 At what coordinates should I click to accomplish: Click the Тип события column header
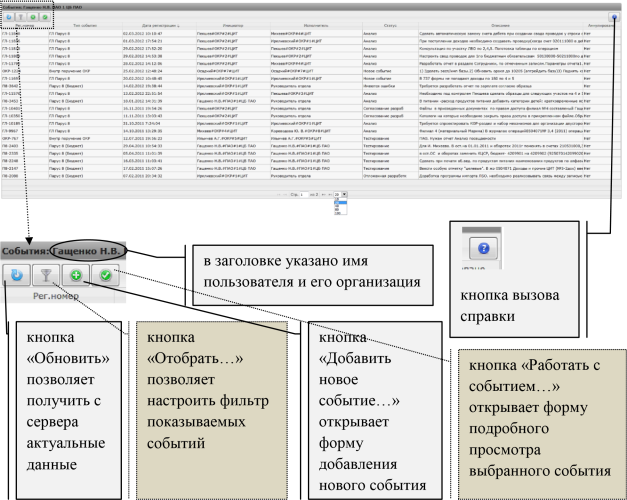pyautogui.click(x=85, y=26)
